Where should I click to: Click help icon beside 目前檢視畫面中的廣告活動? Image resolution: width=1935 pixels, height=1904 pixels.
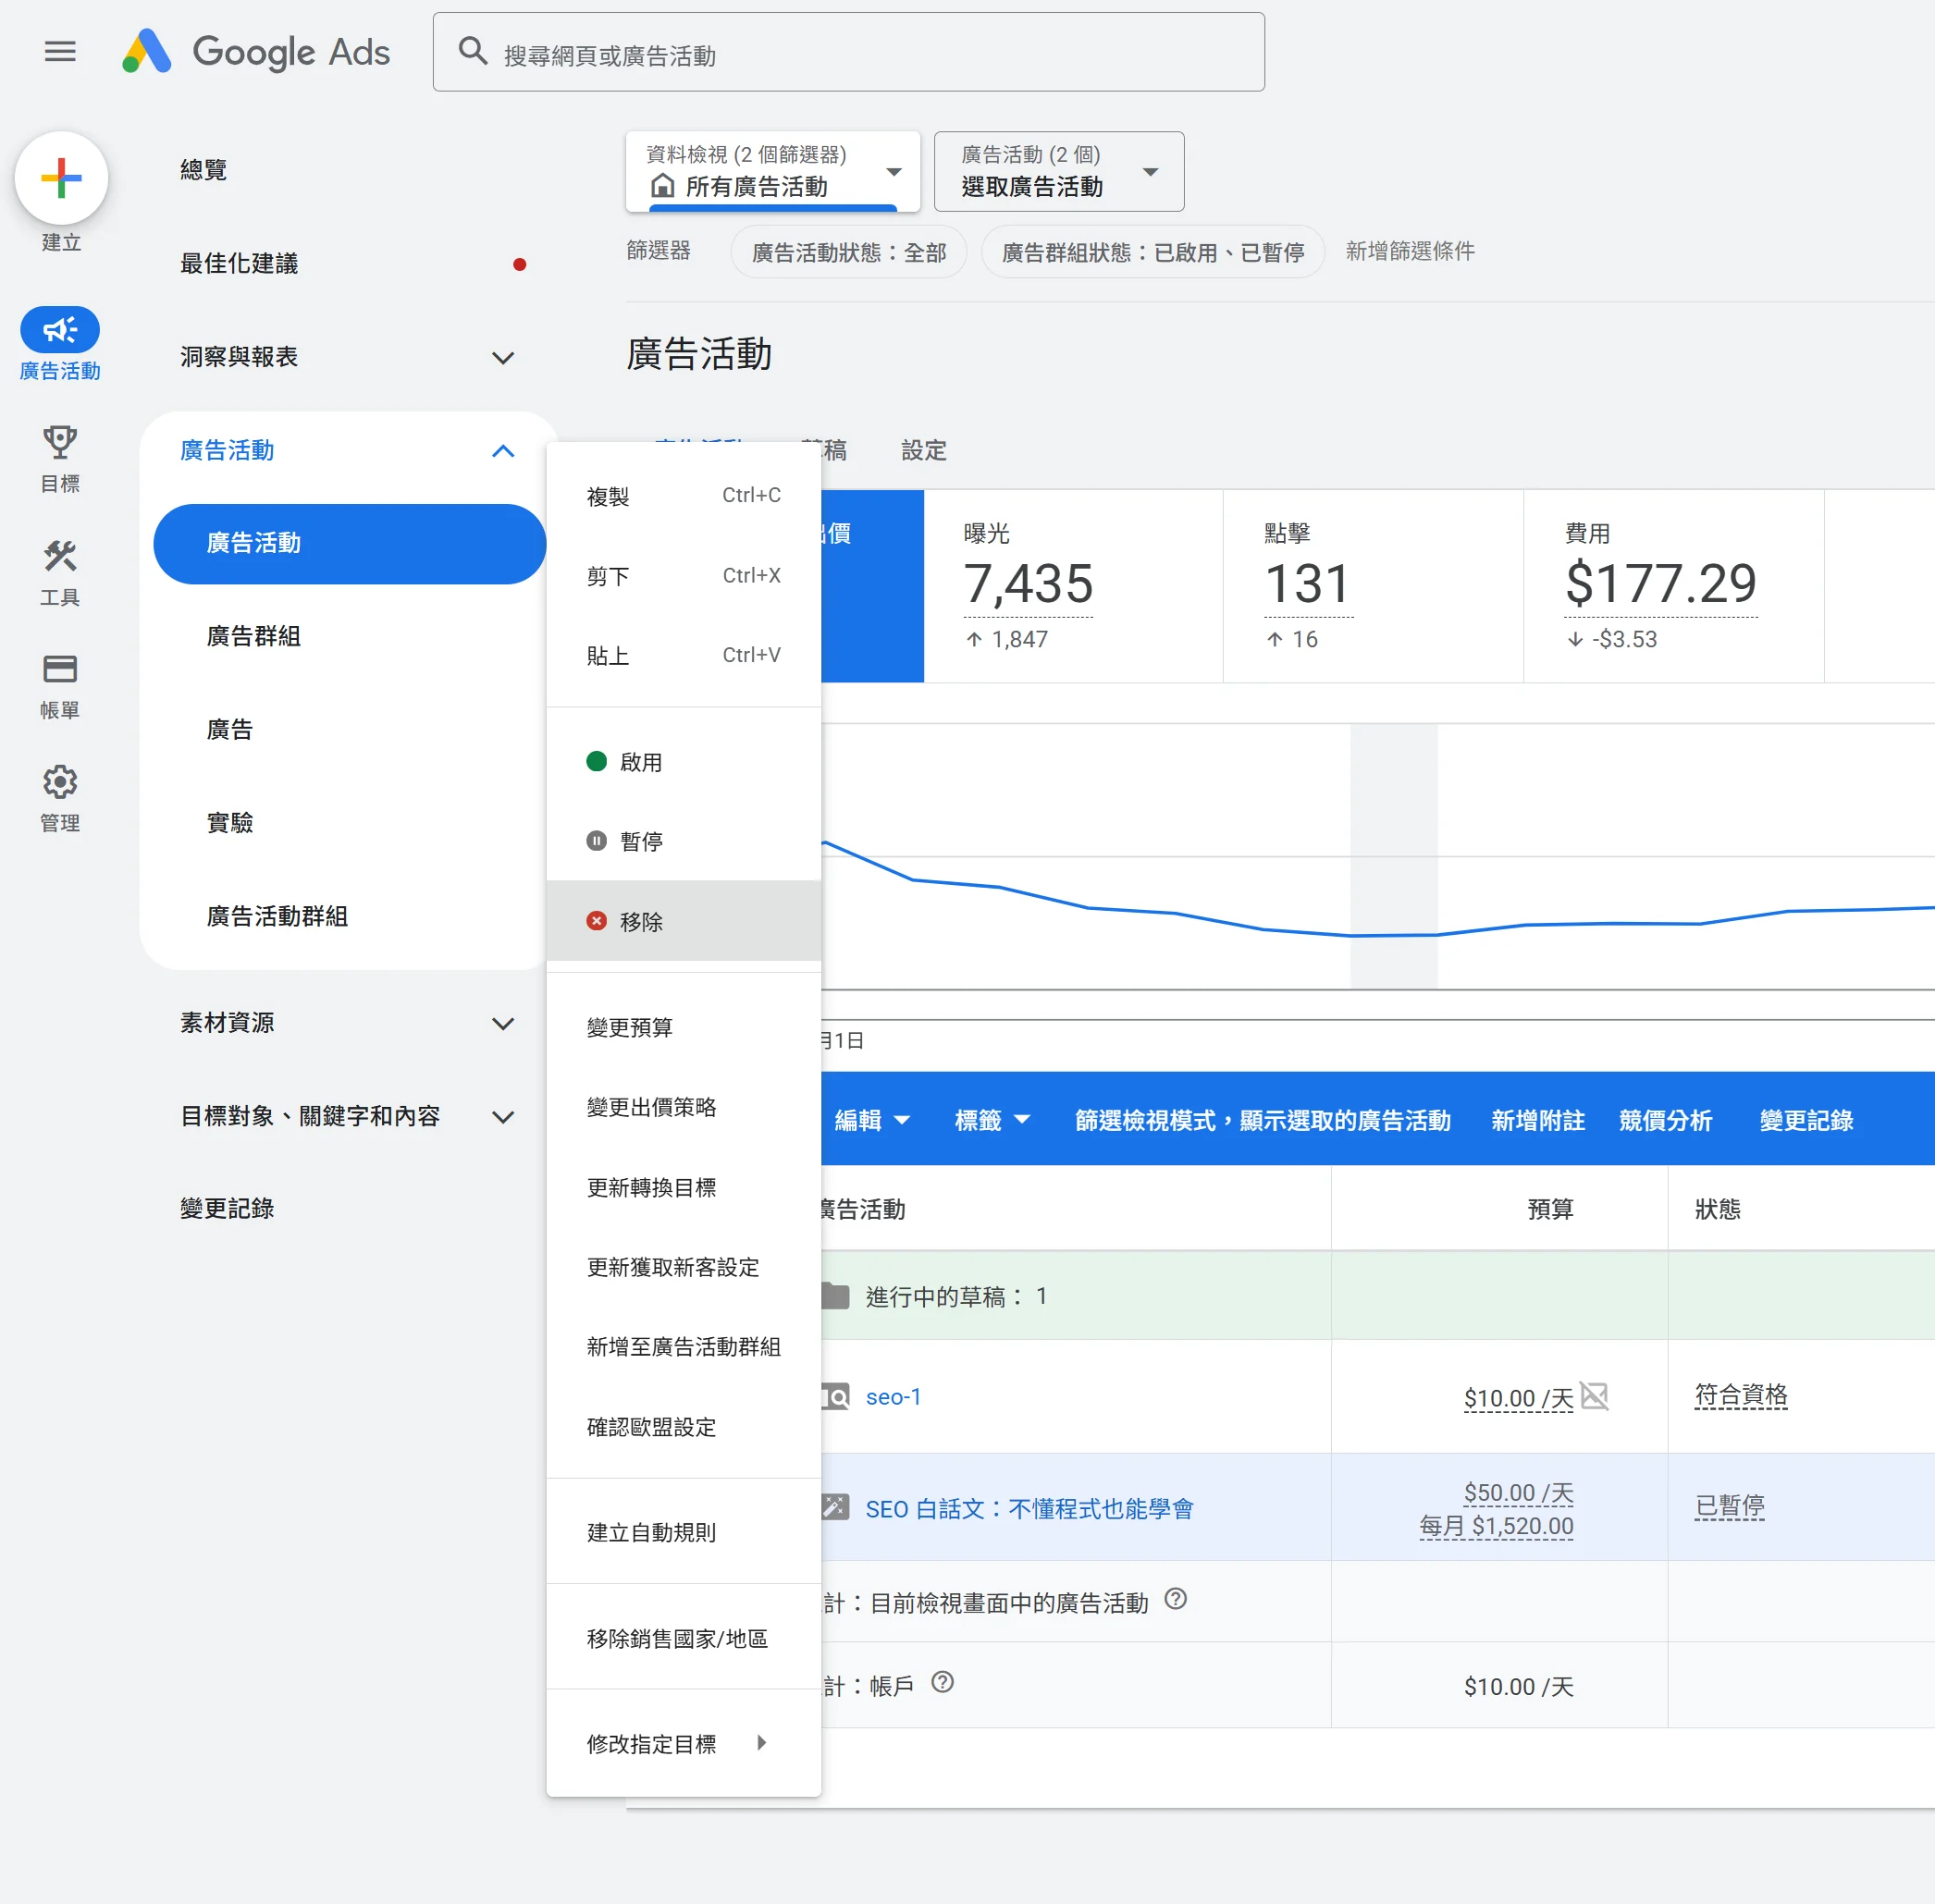click(x=1176, y=1599)
